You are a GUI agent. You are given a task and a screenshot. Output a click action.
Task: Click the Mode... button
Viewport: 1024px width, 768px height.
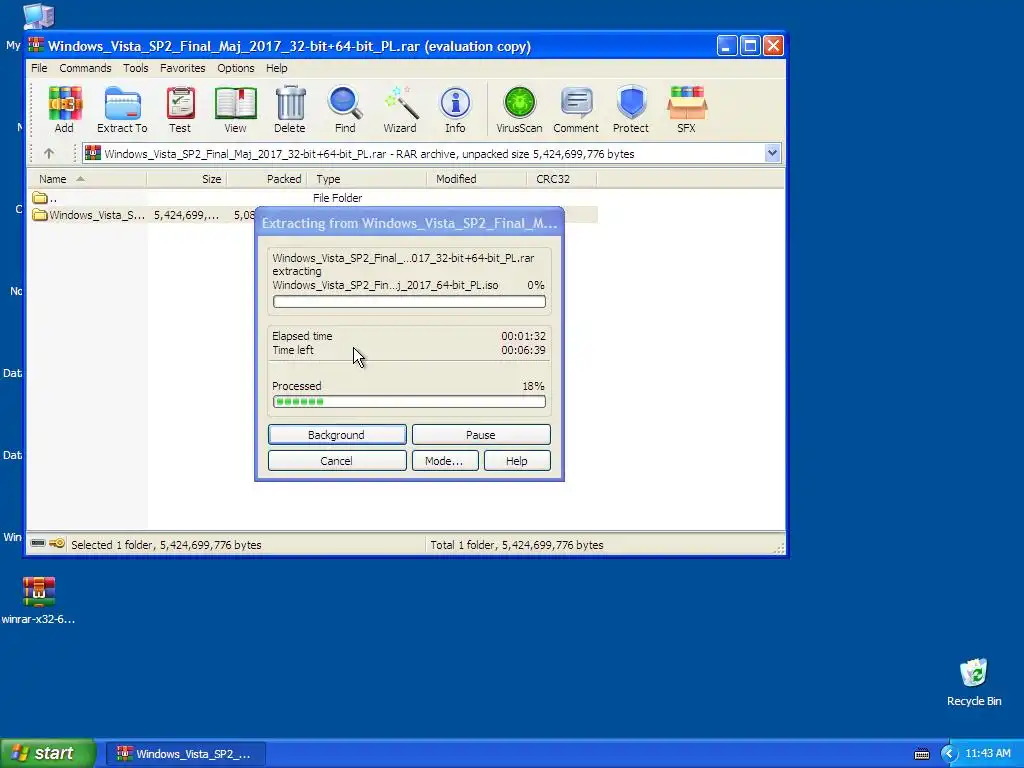[x=445, y=461]
